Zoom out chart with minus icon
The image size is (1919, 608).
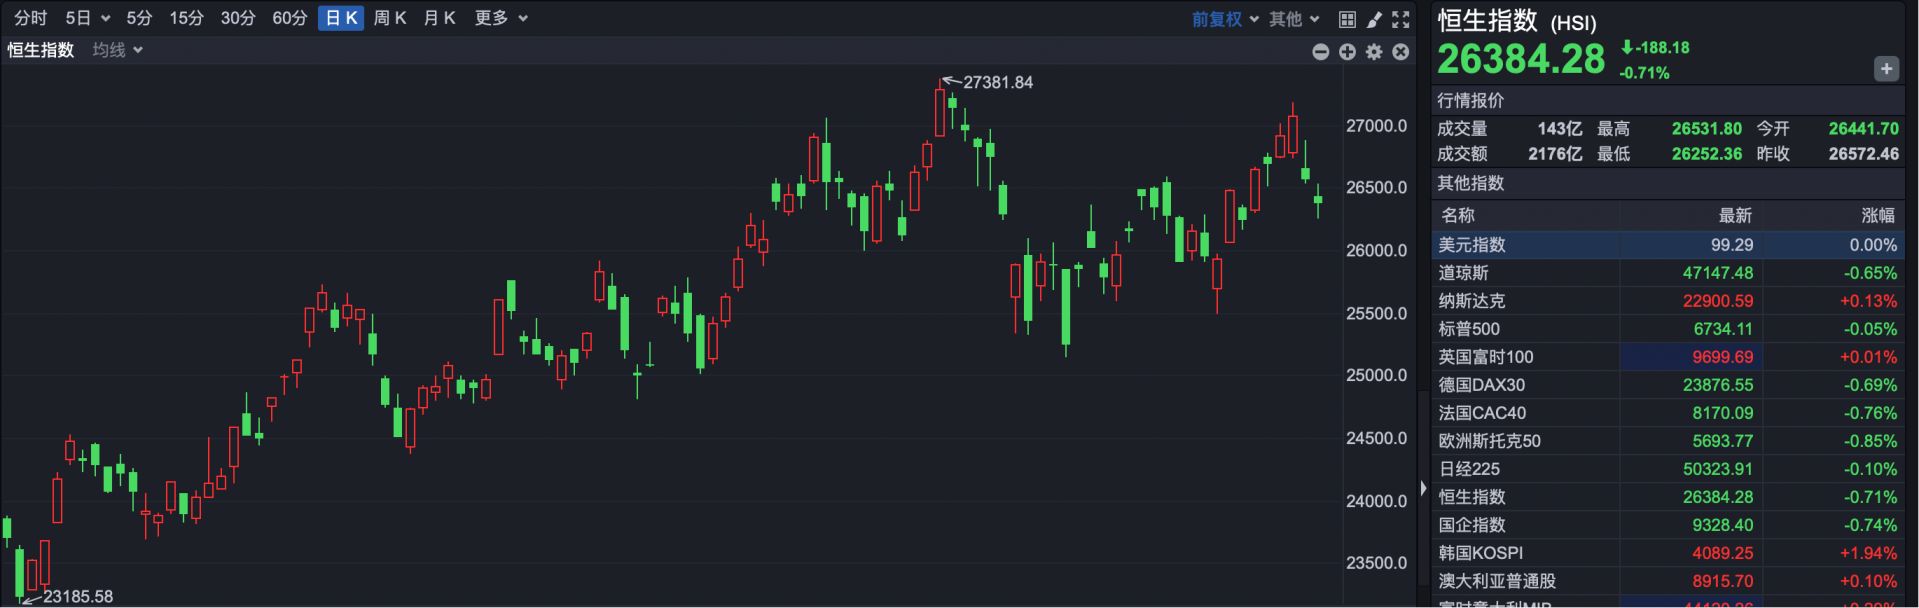[x=1320, y=52]
